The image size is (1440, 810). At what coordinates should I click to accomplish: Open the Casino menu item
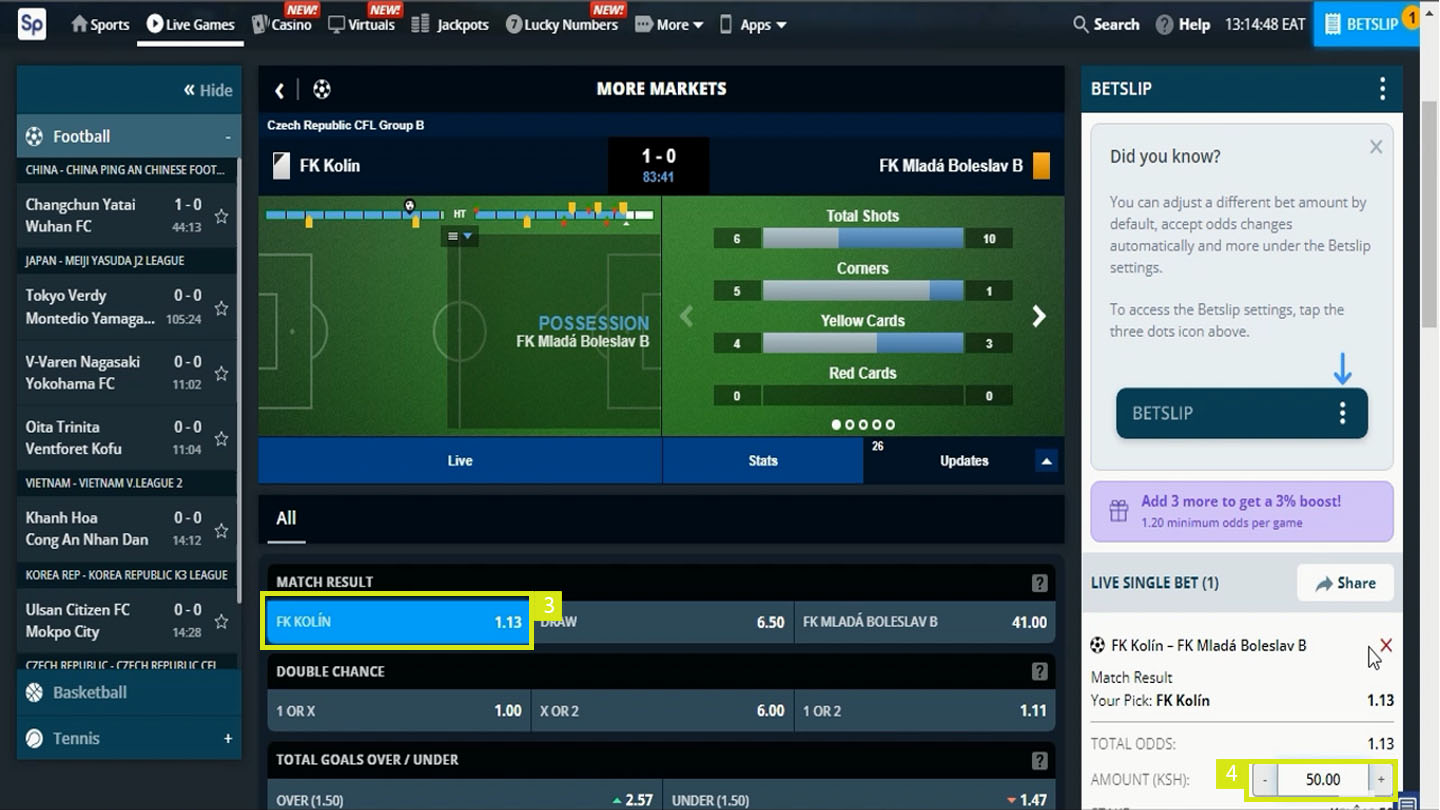282,24
